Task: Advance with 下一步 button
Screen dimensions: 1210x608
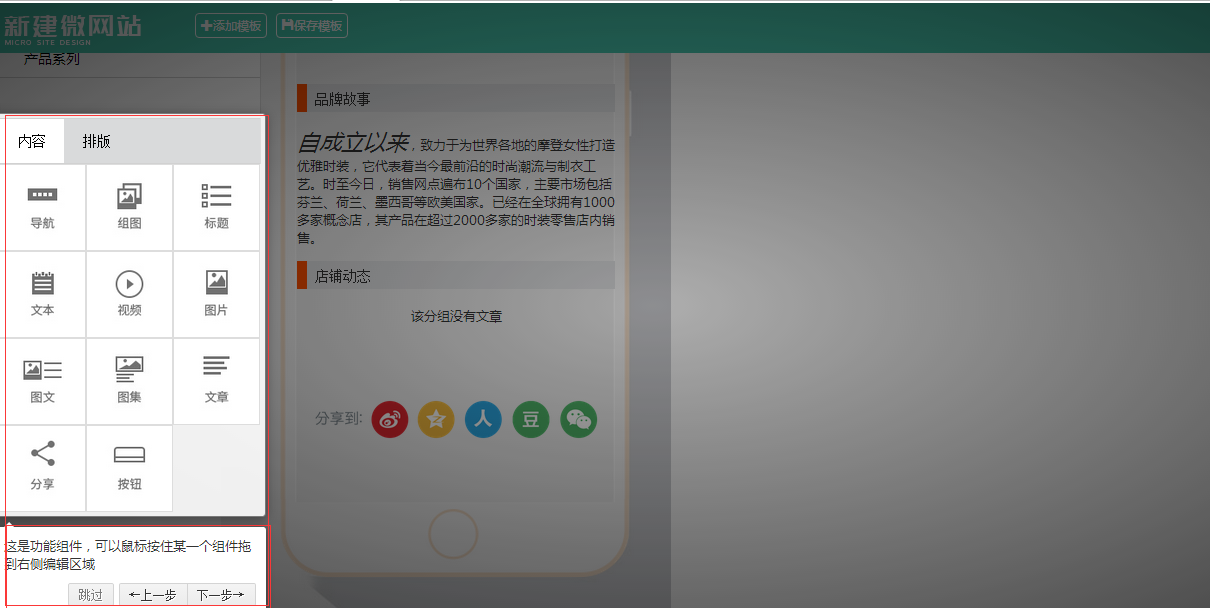Action: [221, 595]
